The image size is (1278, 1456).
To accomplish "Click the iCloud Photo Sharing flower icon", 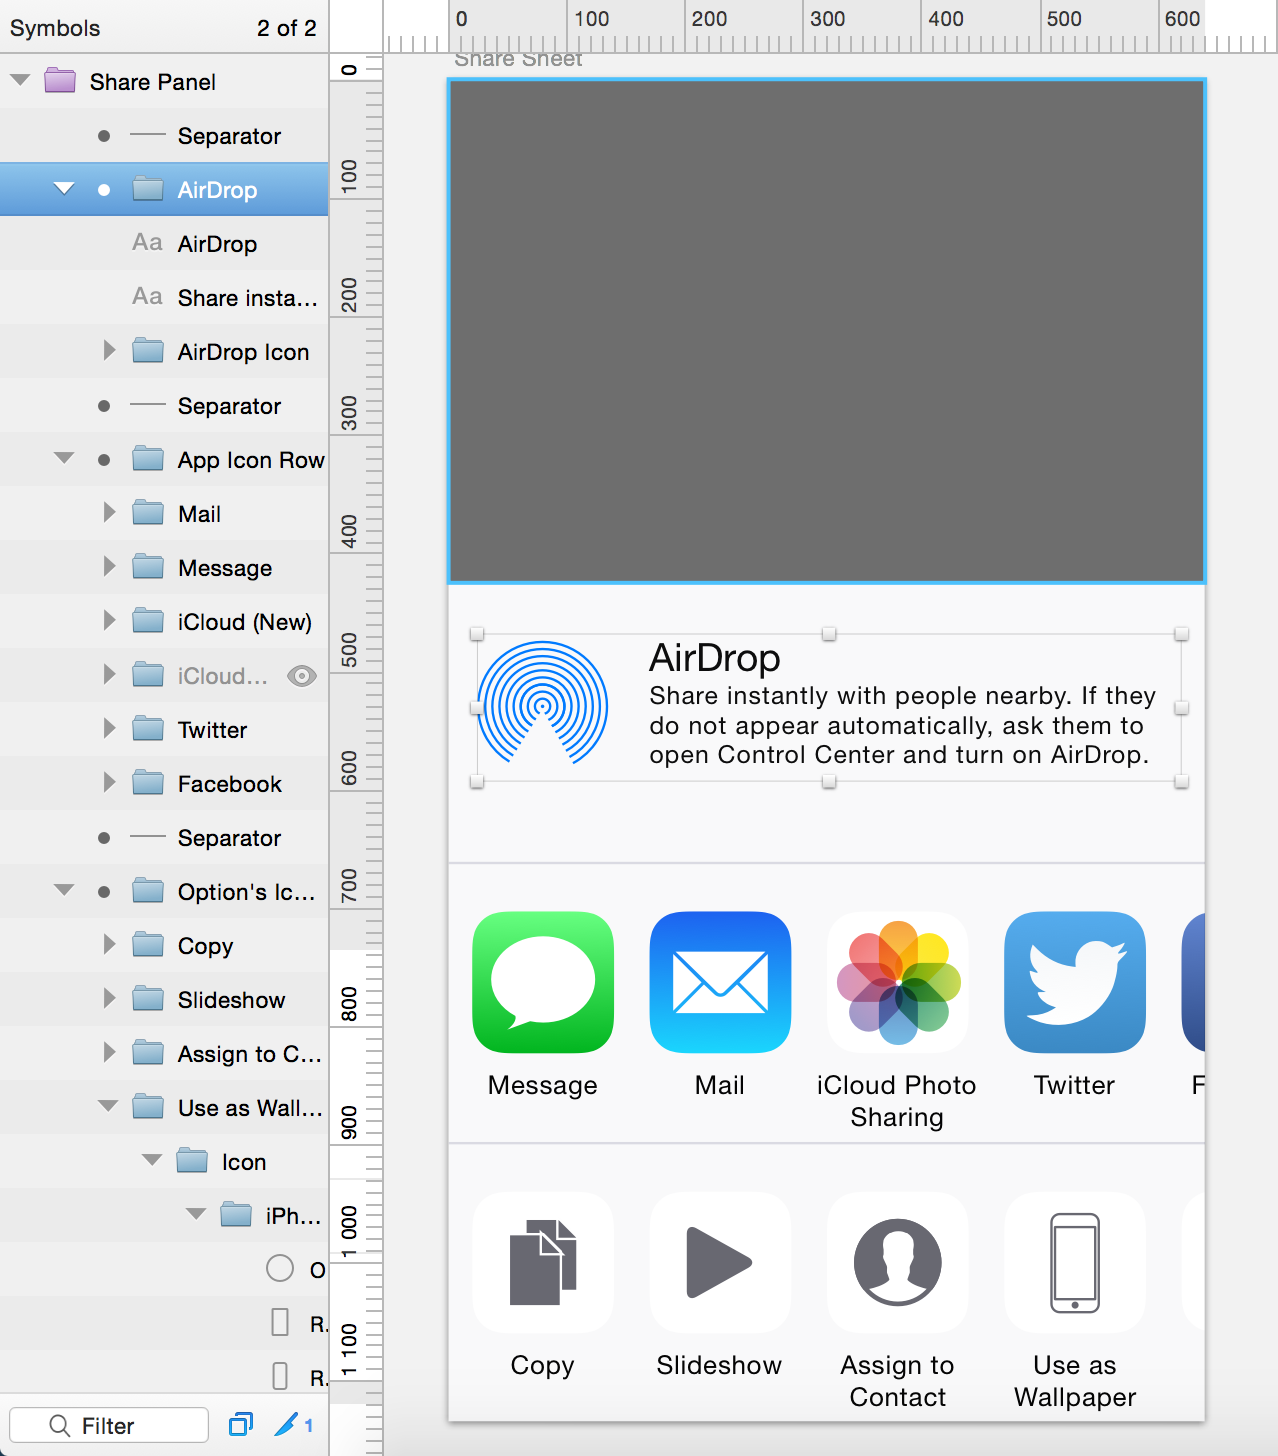I will (898, 982).
